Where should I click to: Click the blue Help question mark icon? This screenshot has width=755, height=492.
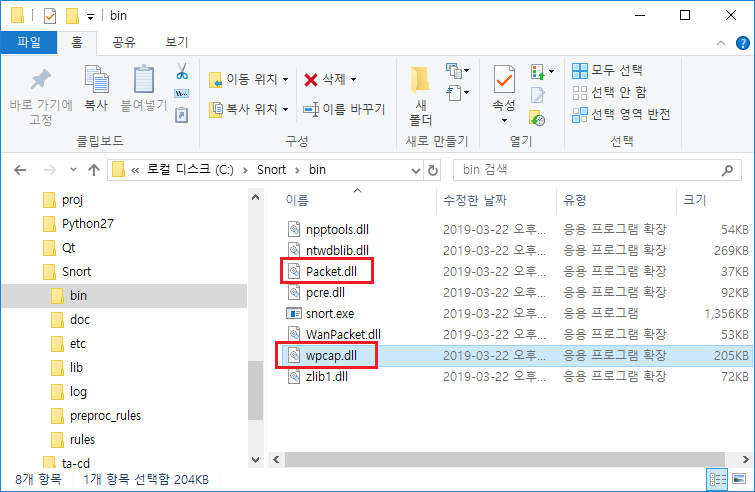click(x=741, y=43)
